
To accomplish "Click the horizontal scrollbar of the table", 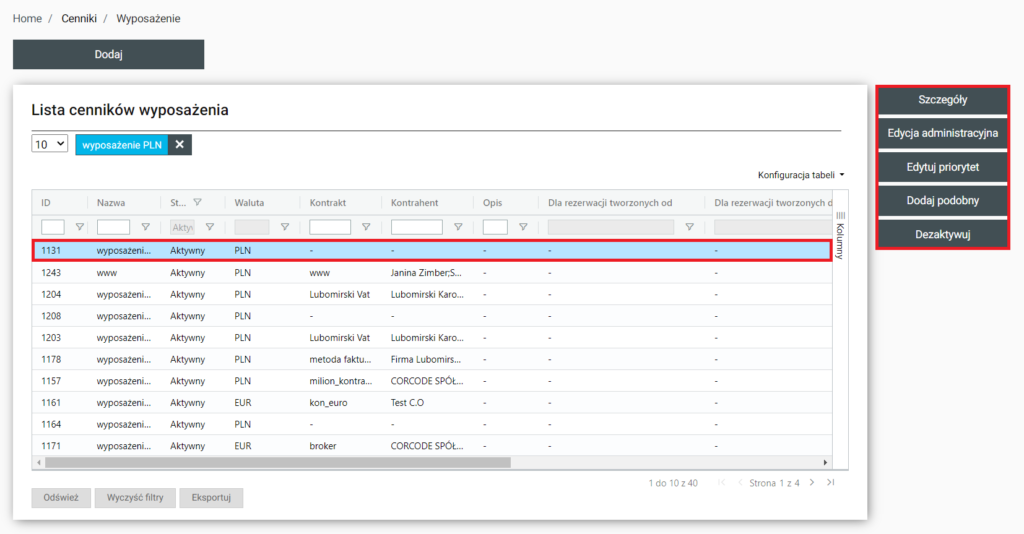I will click(x=277, y=463).
